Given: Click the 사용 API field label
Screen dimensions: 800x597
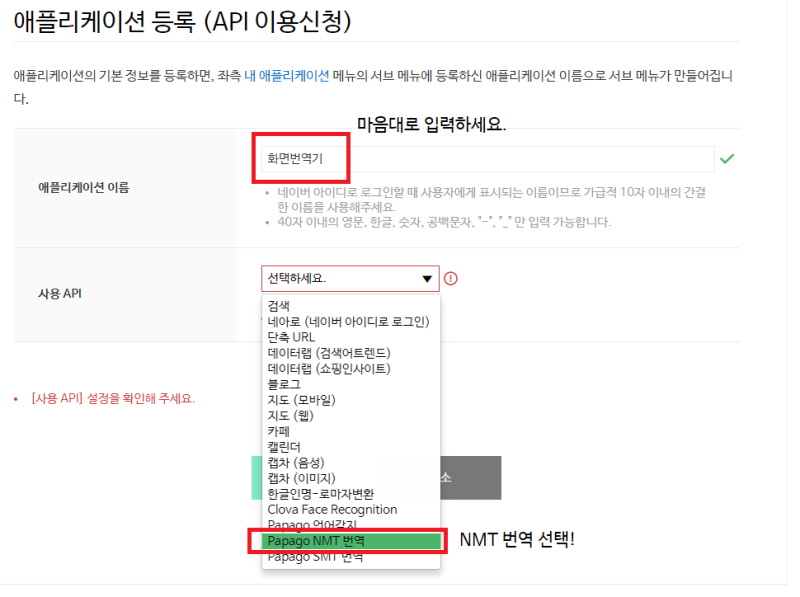Looking at the screenshot, I should 60,293.
